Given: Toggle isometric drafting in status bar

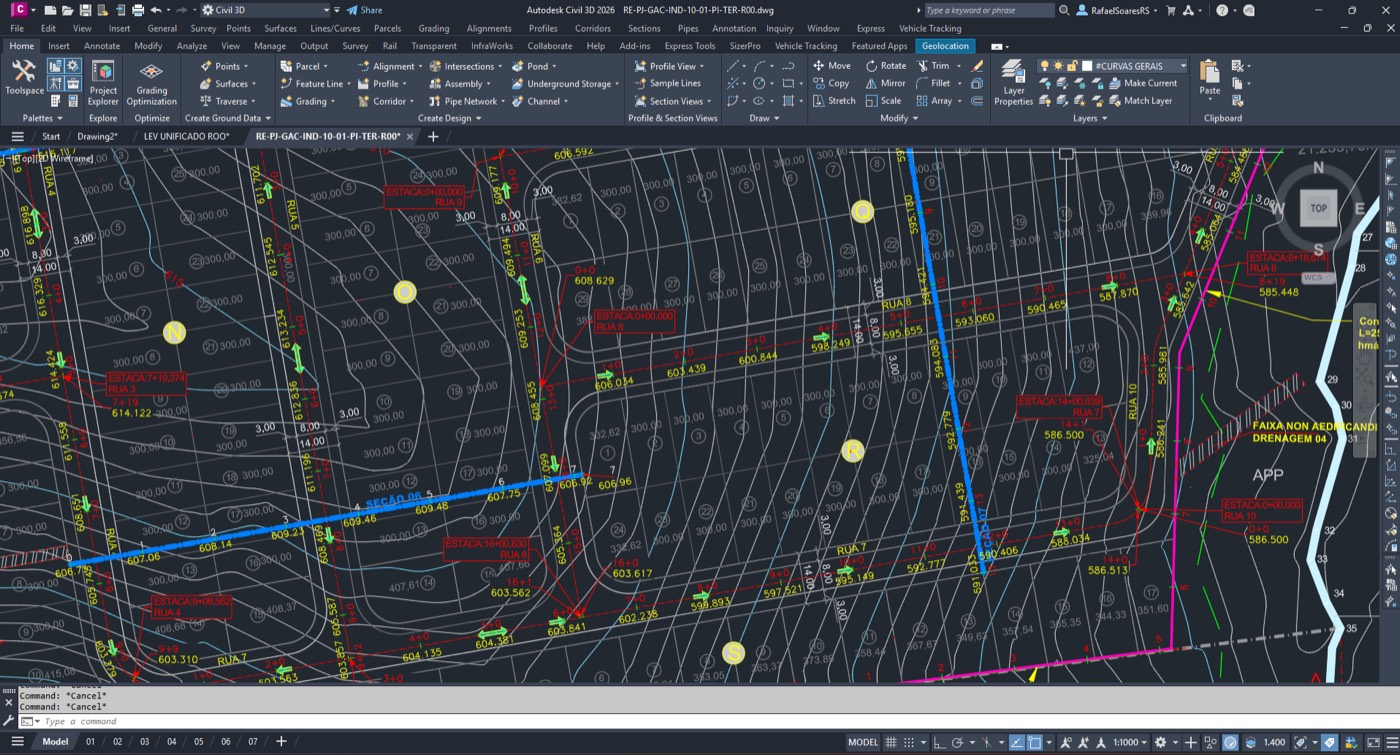Looking at the screenshot, I should (x=987, y=742).
